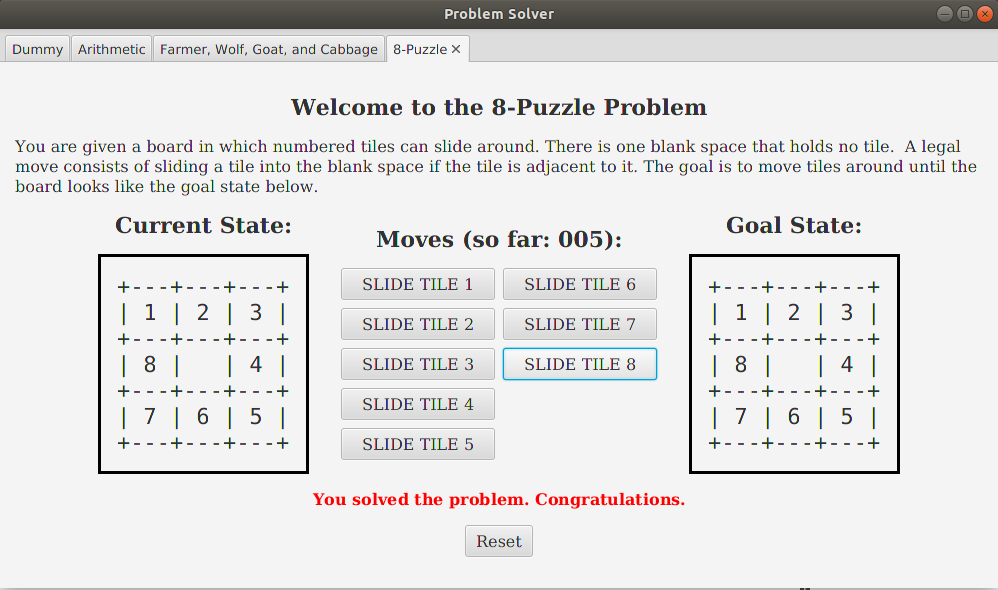Click SLIDE TILE 1 button
The height and width of the screenshot is (590, 998).
pos(418,284)
